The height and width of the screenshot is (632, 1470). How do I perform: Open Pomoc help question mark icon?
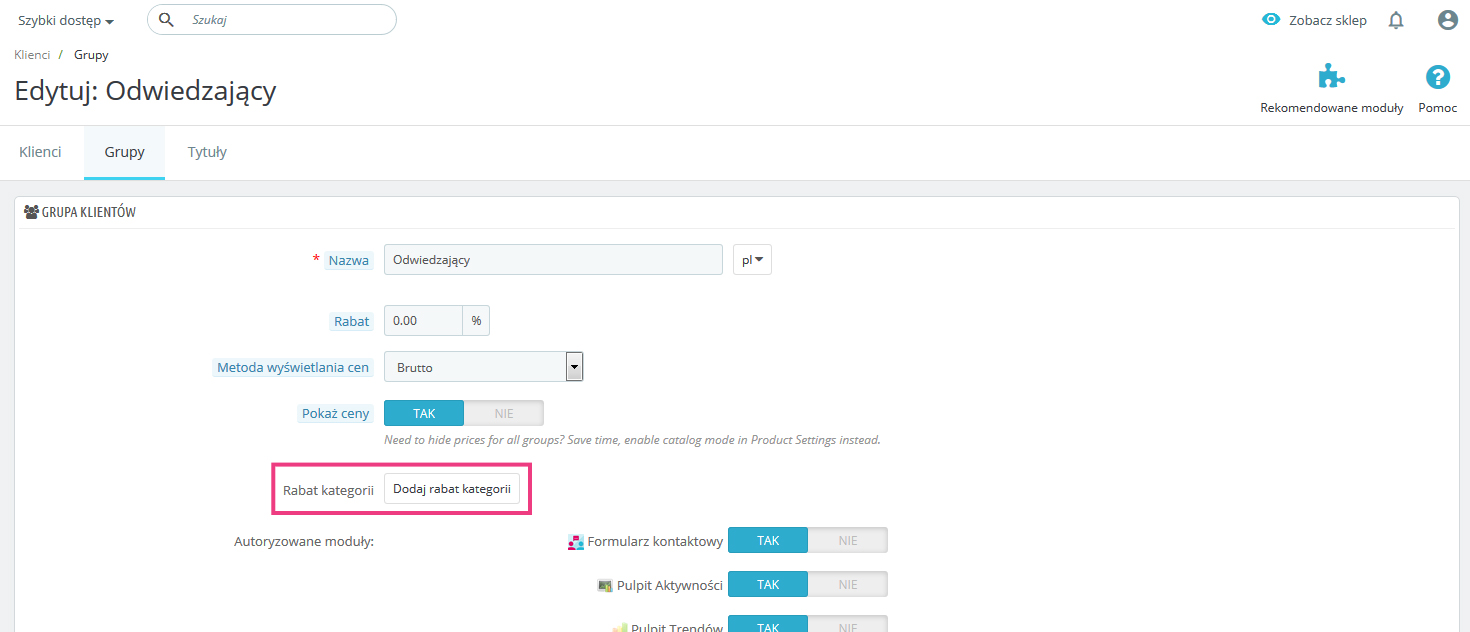[x=1437, y=77]
